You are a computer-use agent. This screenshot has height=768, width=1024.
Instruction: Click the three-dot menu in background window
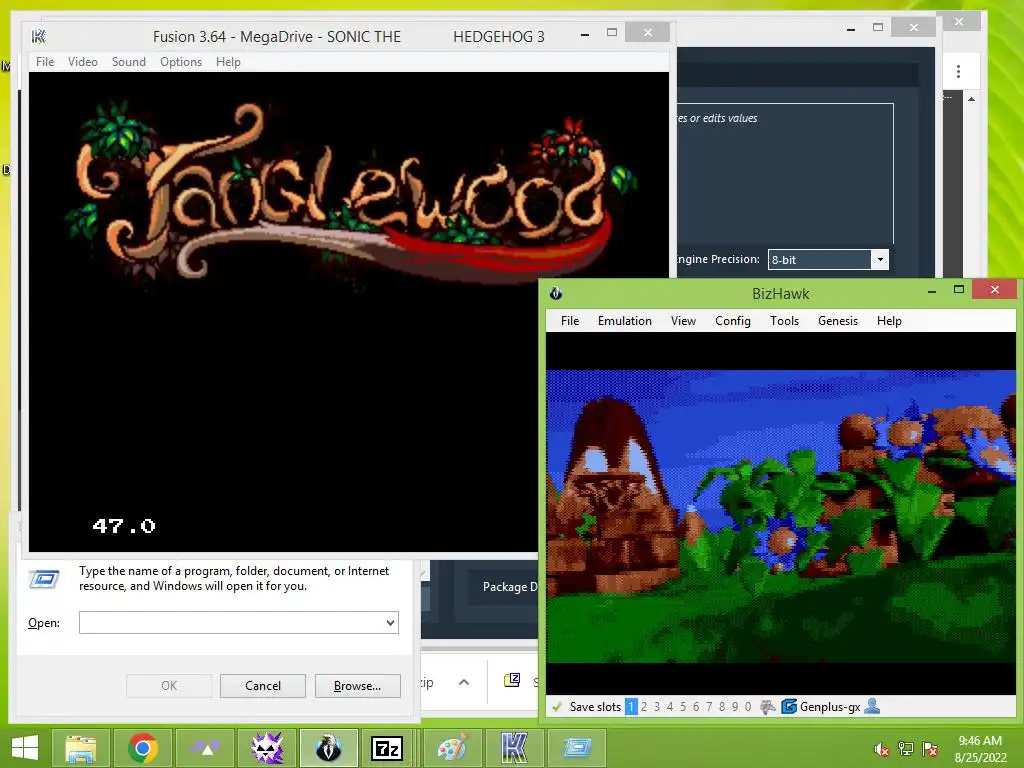click(x=958, y=71)
